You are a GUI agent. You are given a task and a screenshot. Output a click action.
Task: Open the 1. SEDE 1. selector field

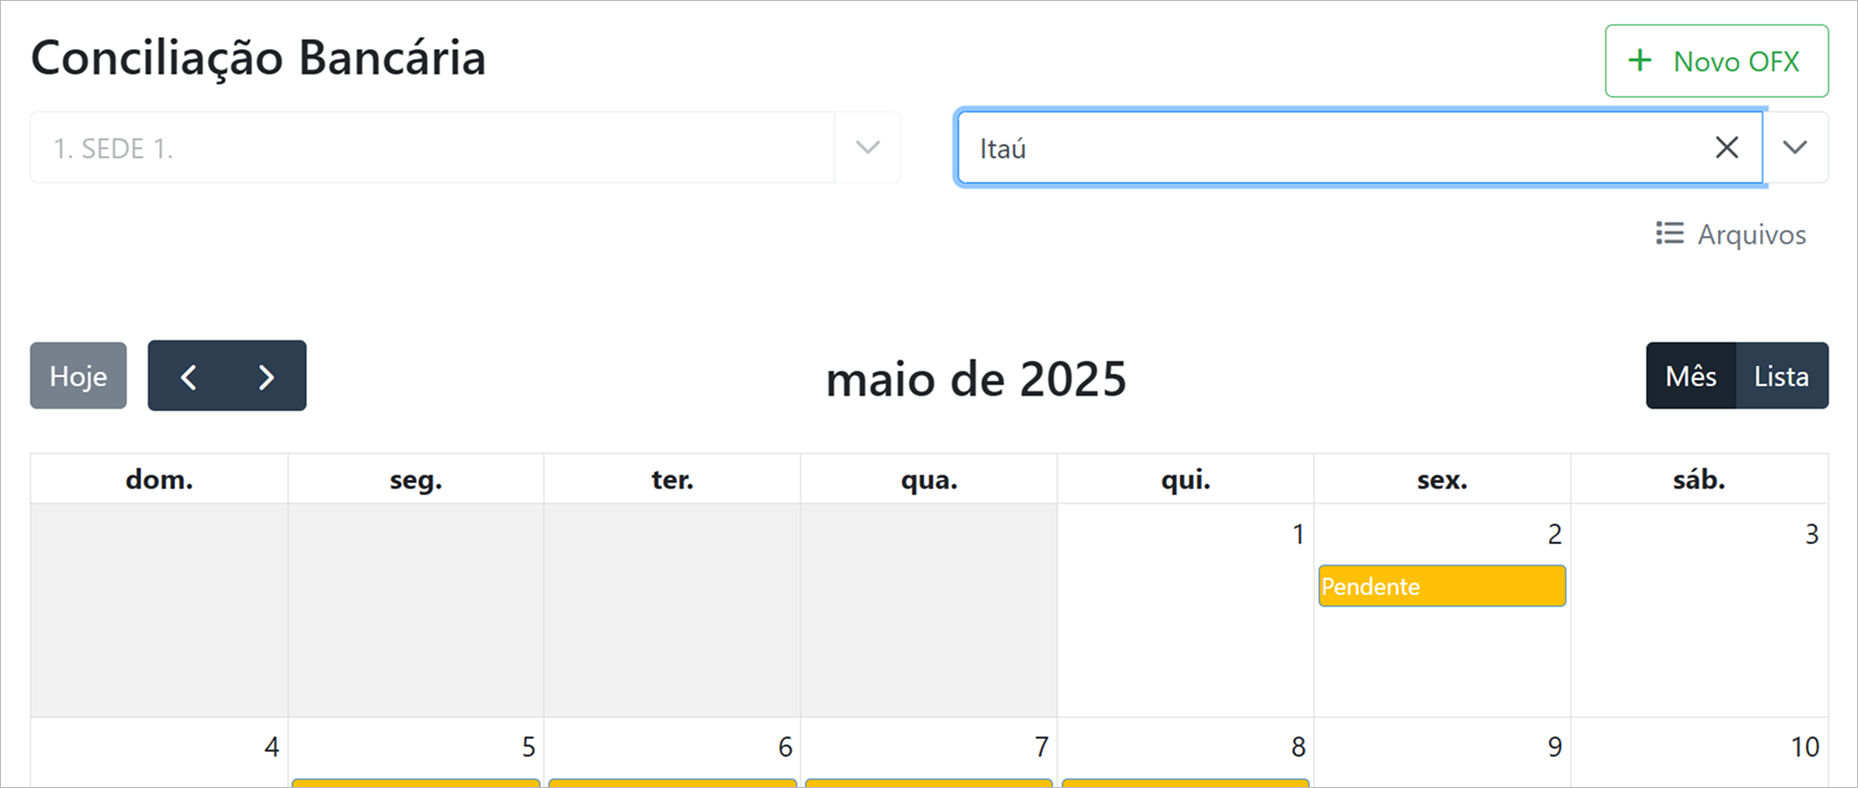432,148
